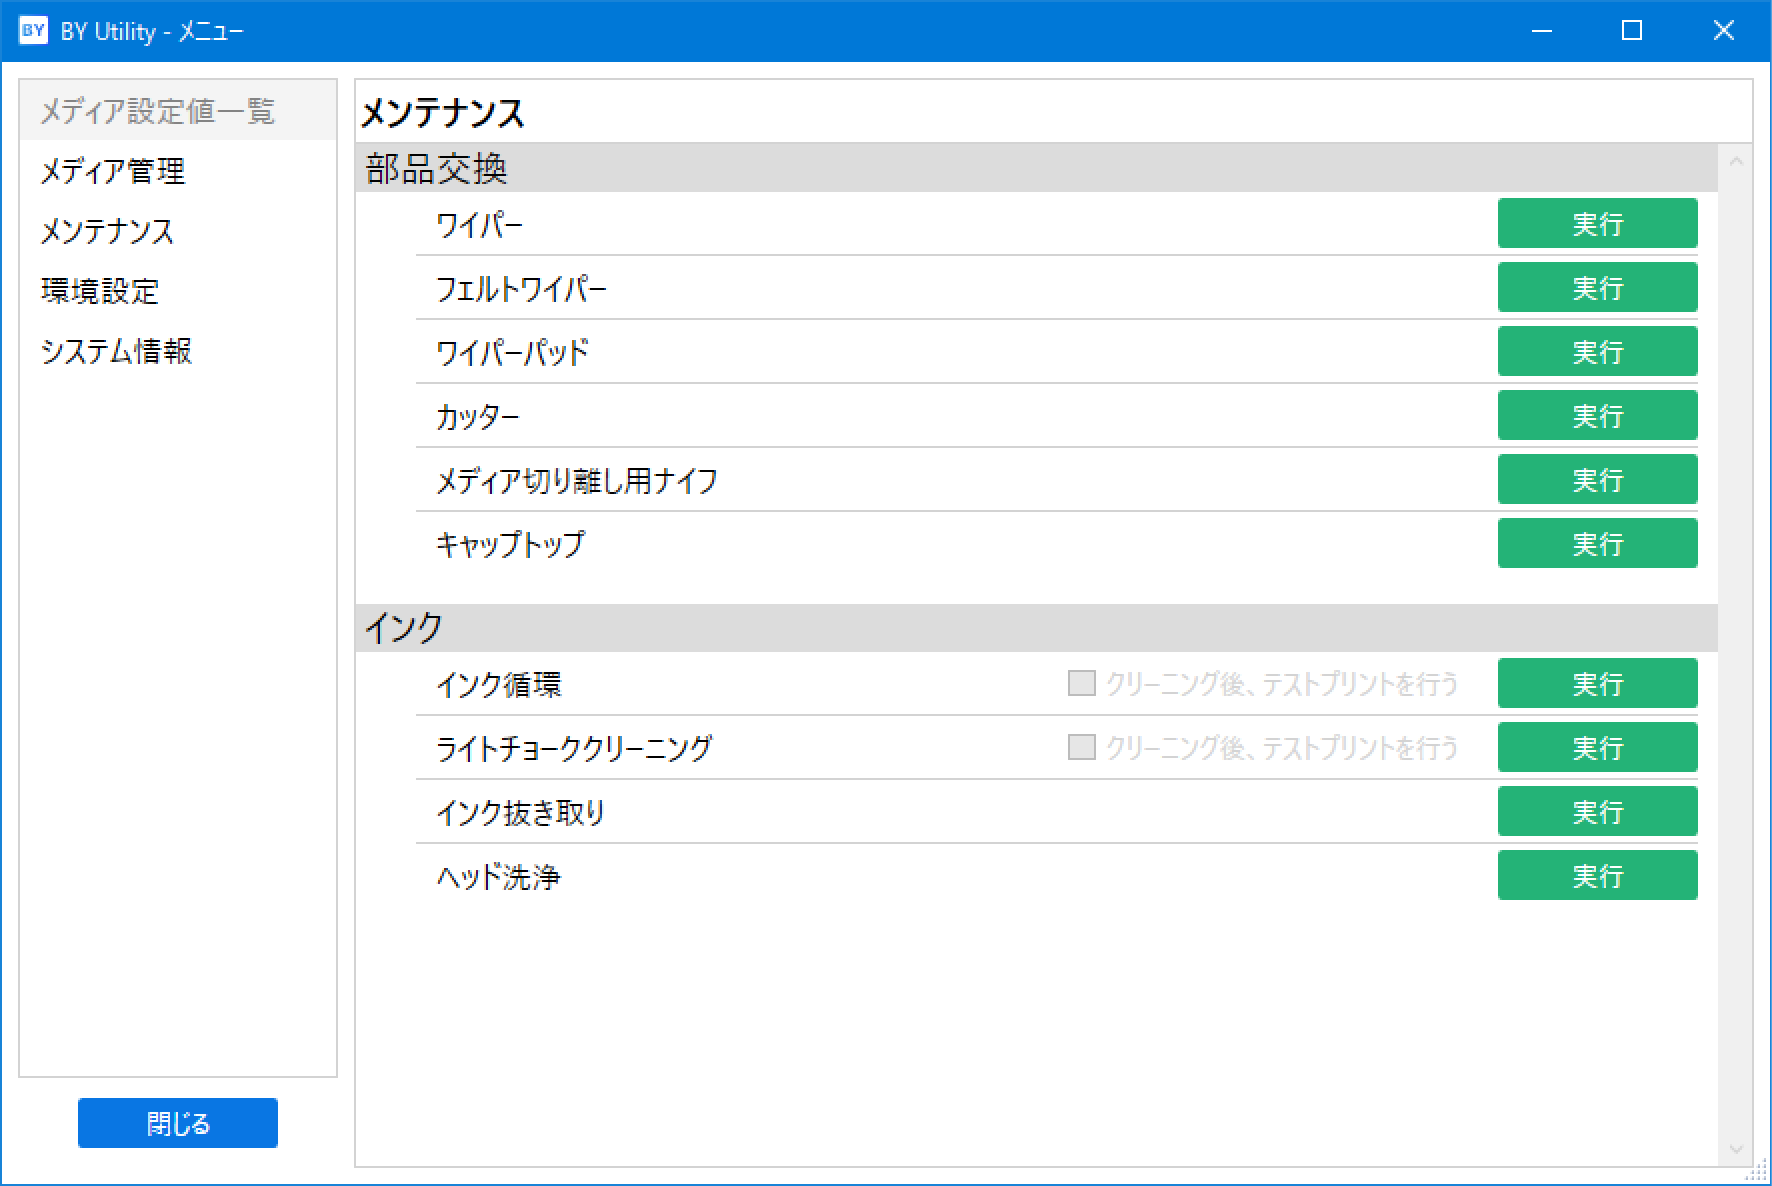This screenshot has height=1186, width=1772.
Task: Click the インク section header
Action: tap(1036, 628)
